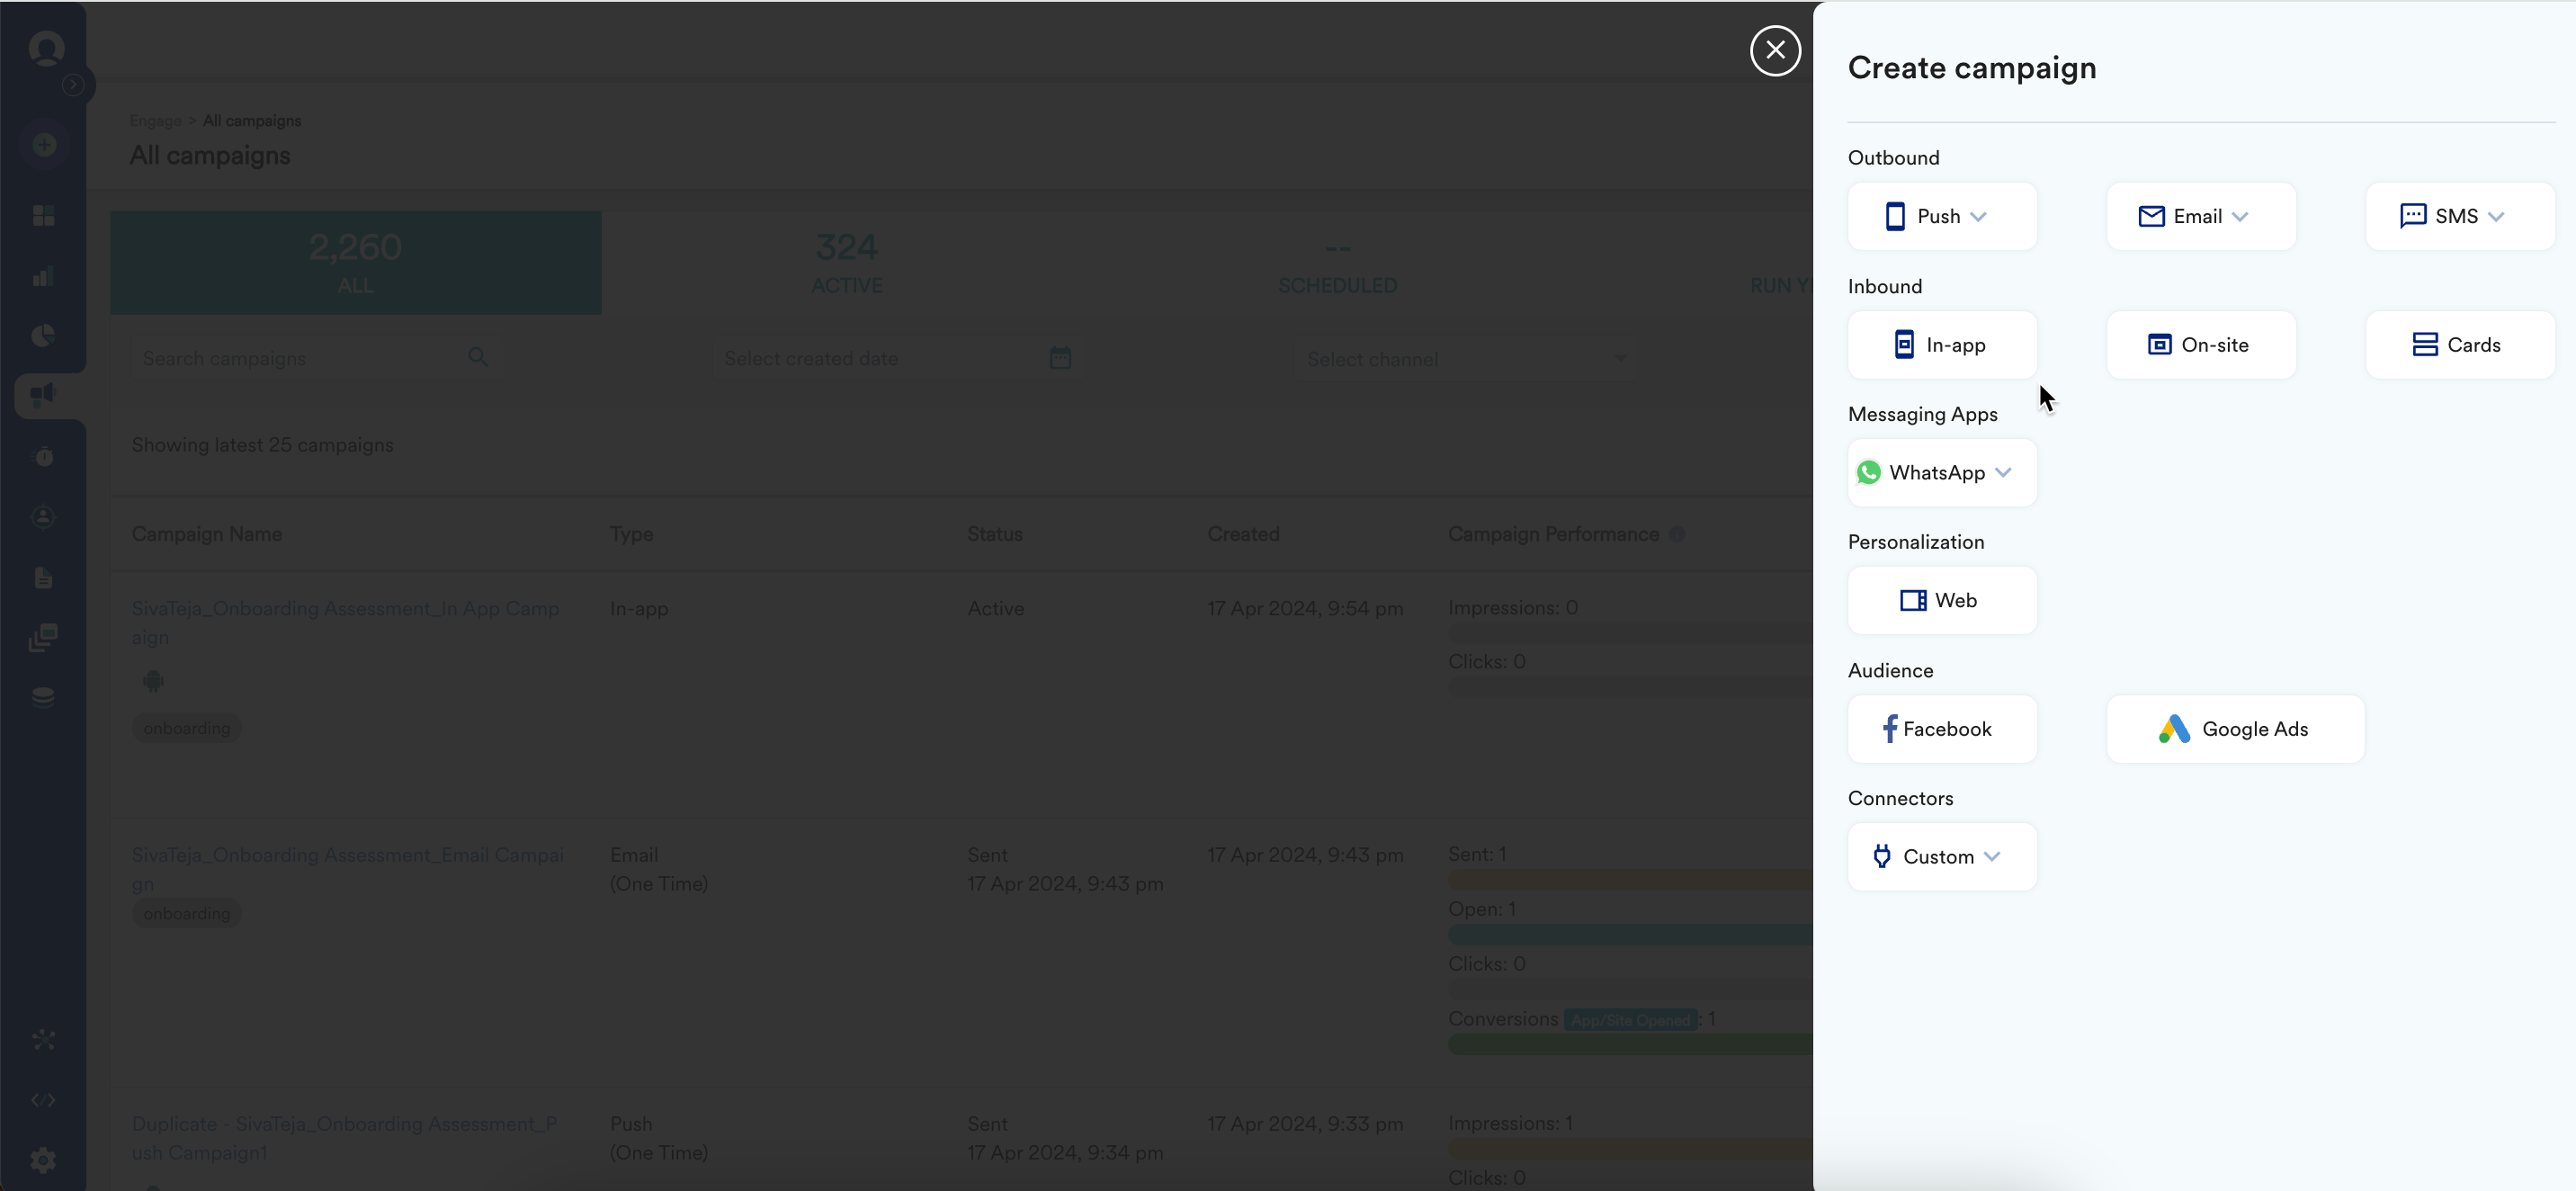Image resolution: width=2576 pixels, height=1191 pixels.
Task: Expand the SMS options chevron
Action: (2496, 216)
